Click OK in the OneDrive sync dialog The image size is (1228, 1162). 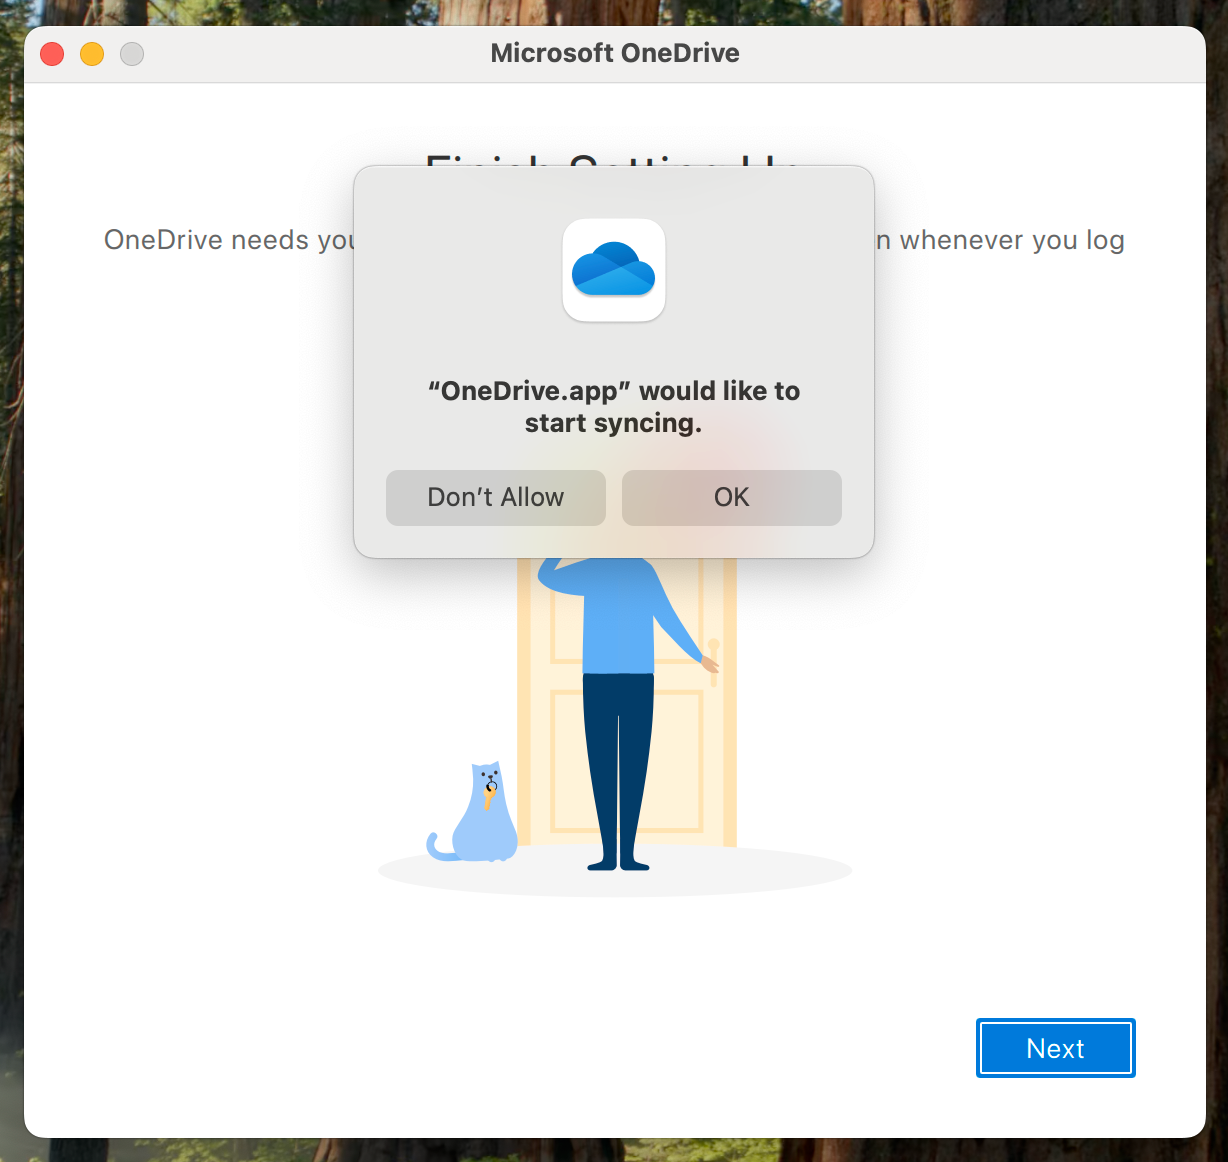click(x=731, y=497)
